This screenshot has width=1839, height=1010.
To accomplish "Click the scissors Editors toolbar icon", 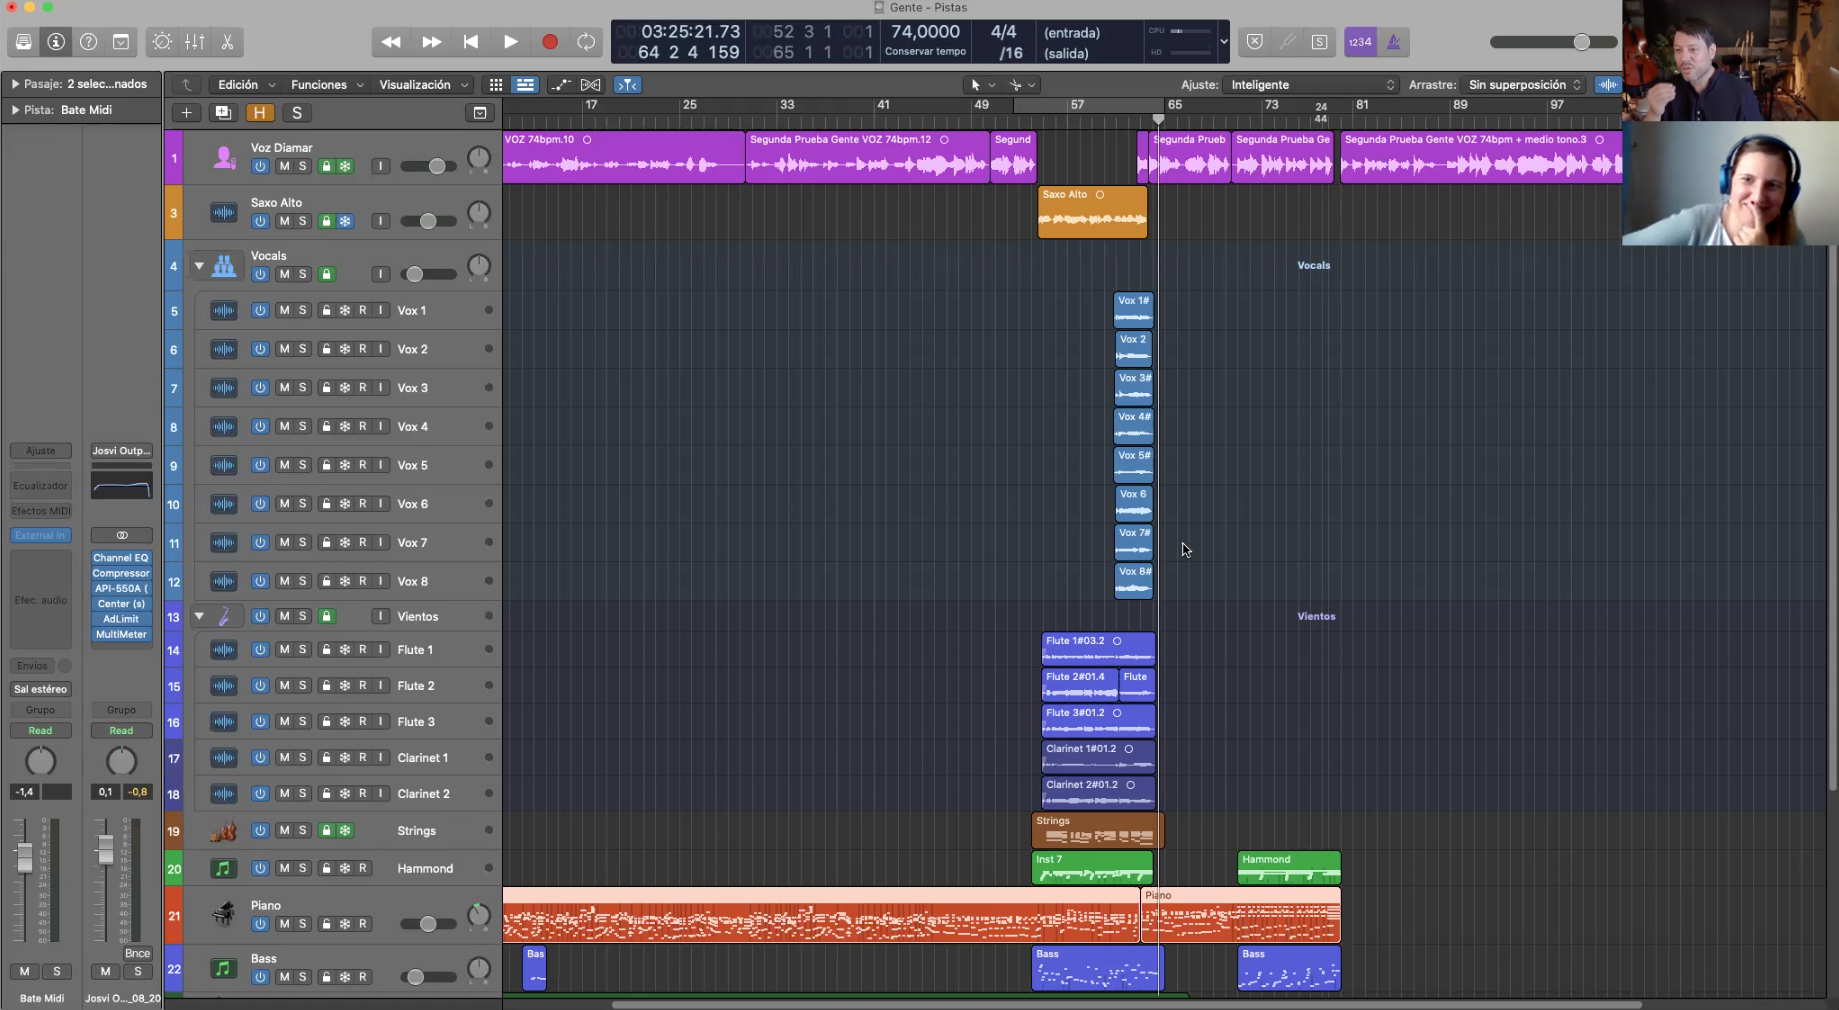I will point(228,42).
